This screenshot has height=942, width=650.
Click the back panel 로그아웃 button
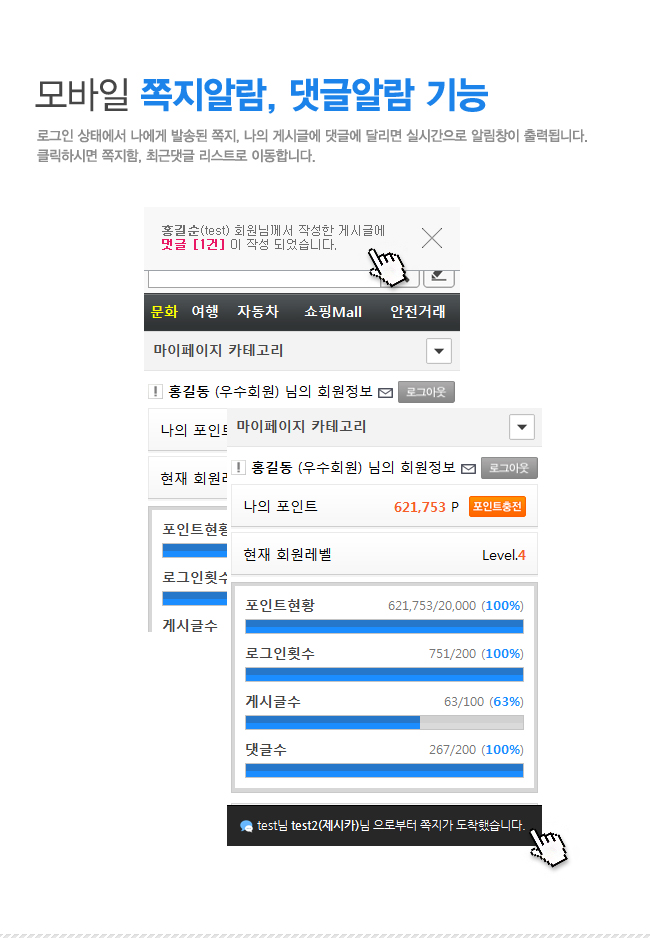426,392
